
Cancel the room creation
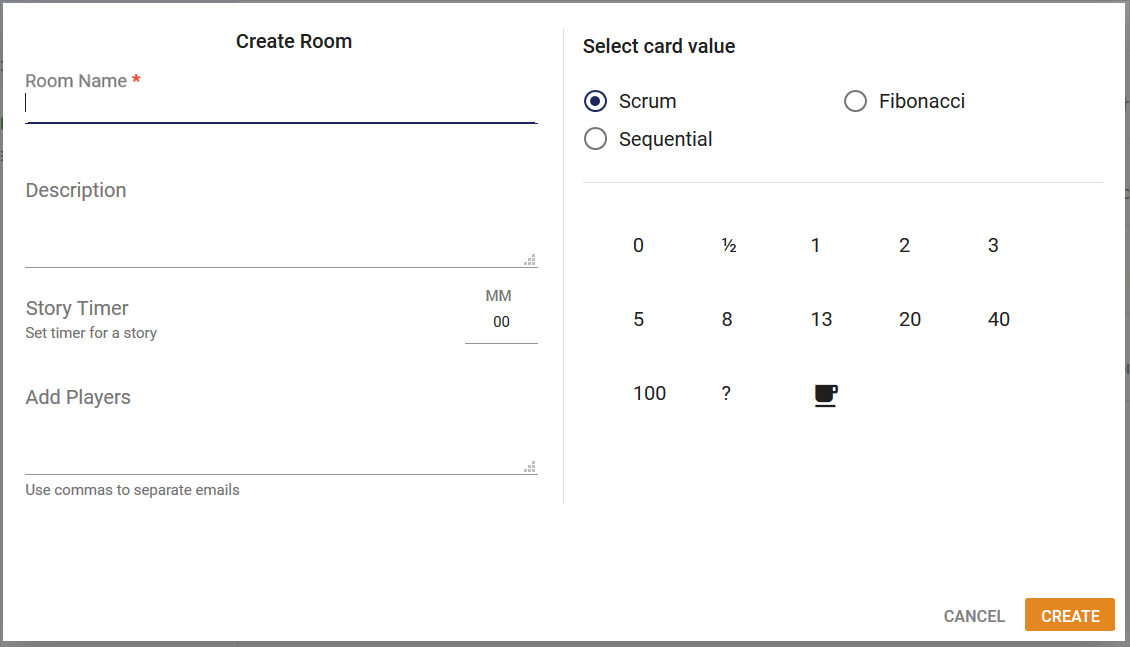point(974,616)
